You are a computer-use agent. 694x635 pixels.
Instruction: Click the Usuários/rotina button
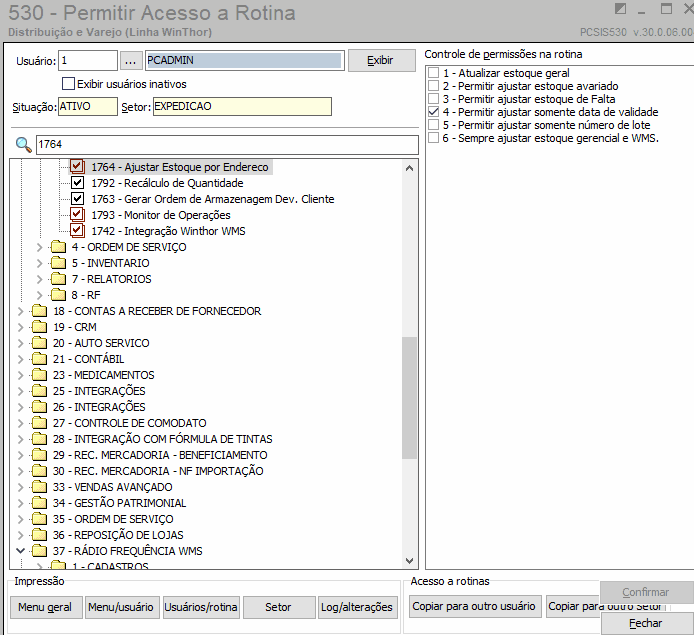click(201, 607)
